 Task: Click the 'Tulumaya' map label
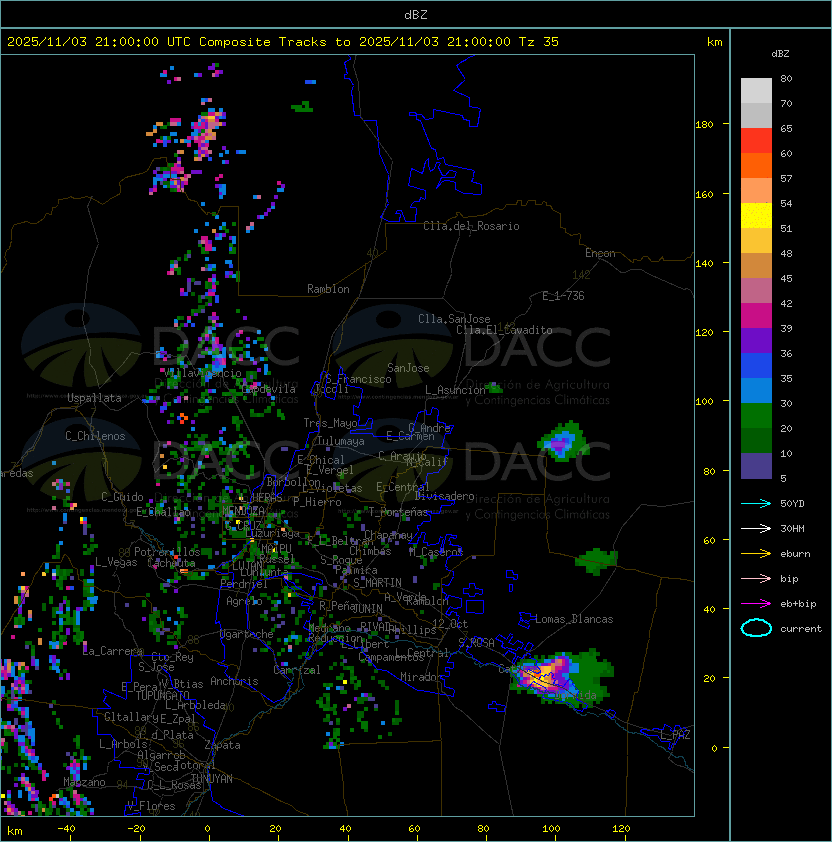point(341,441)
